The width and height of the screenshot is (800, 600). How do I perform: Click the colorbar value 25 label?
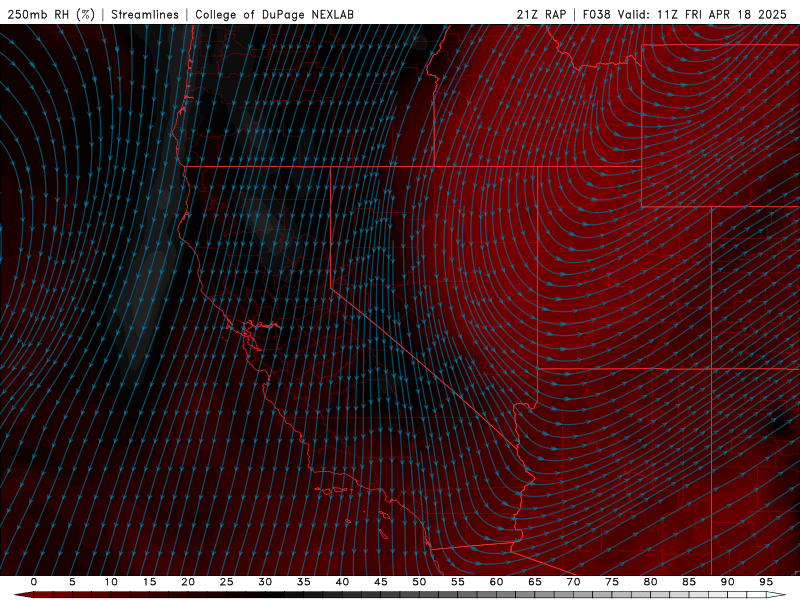point(227,582)
